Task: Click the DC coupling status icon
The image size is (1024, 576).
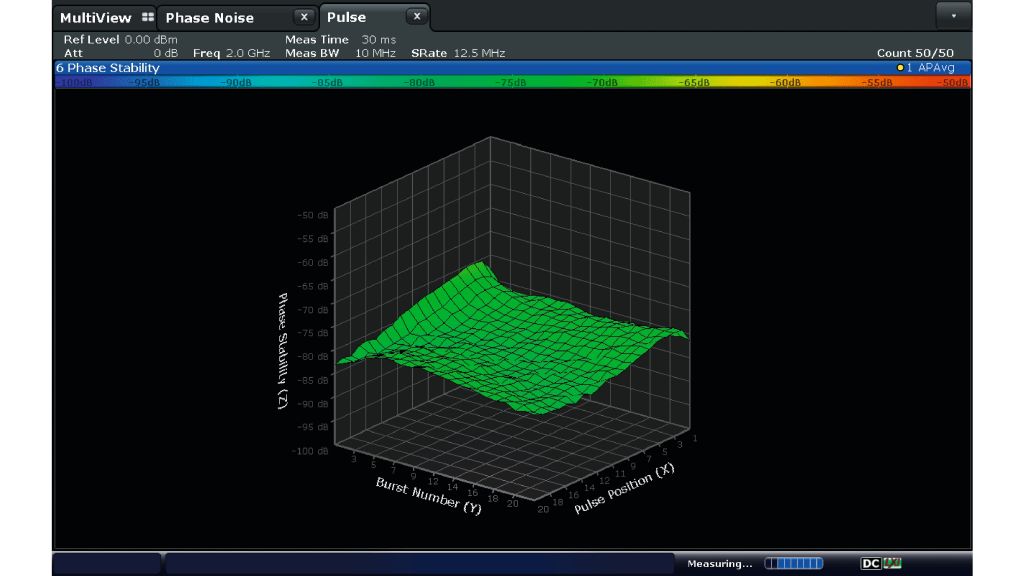Action: click(x=870, y=564)
